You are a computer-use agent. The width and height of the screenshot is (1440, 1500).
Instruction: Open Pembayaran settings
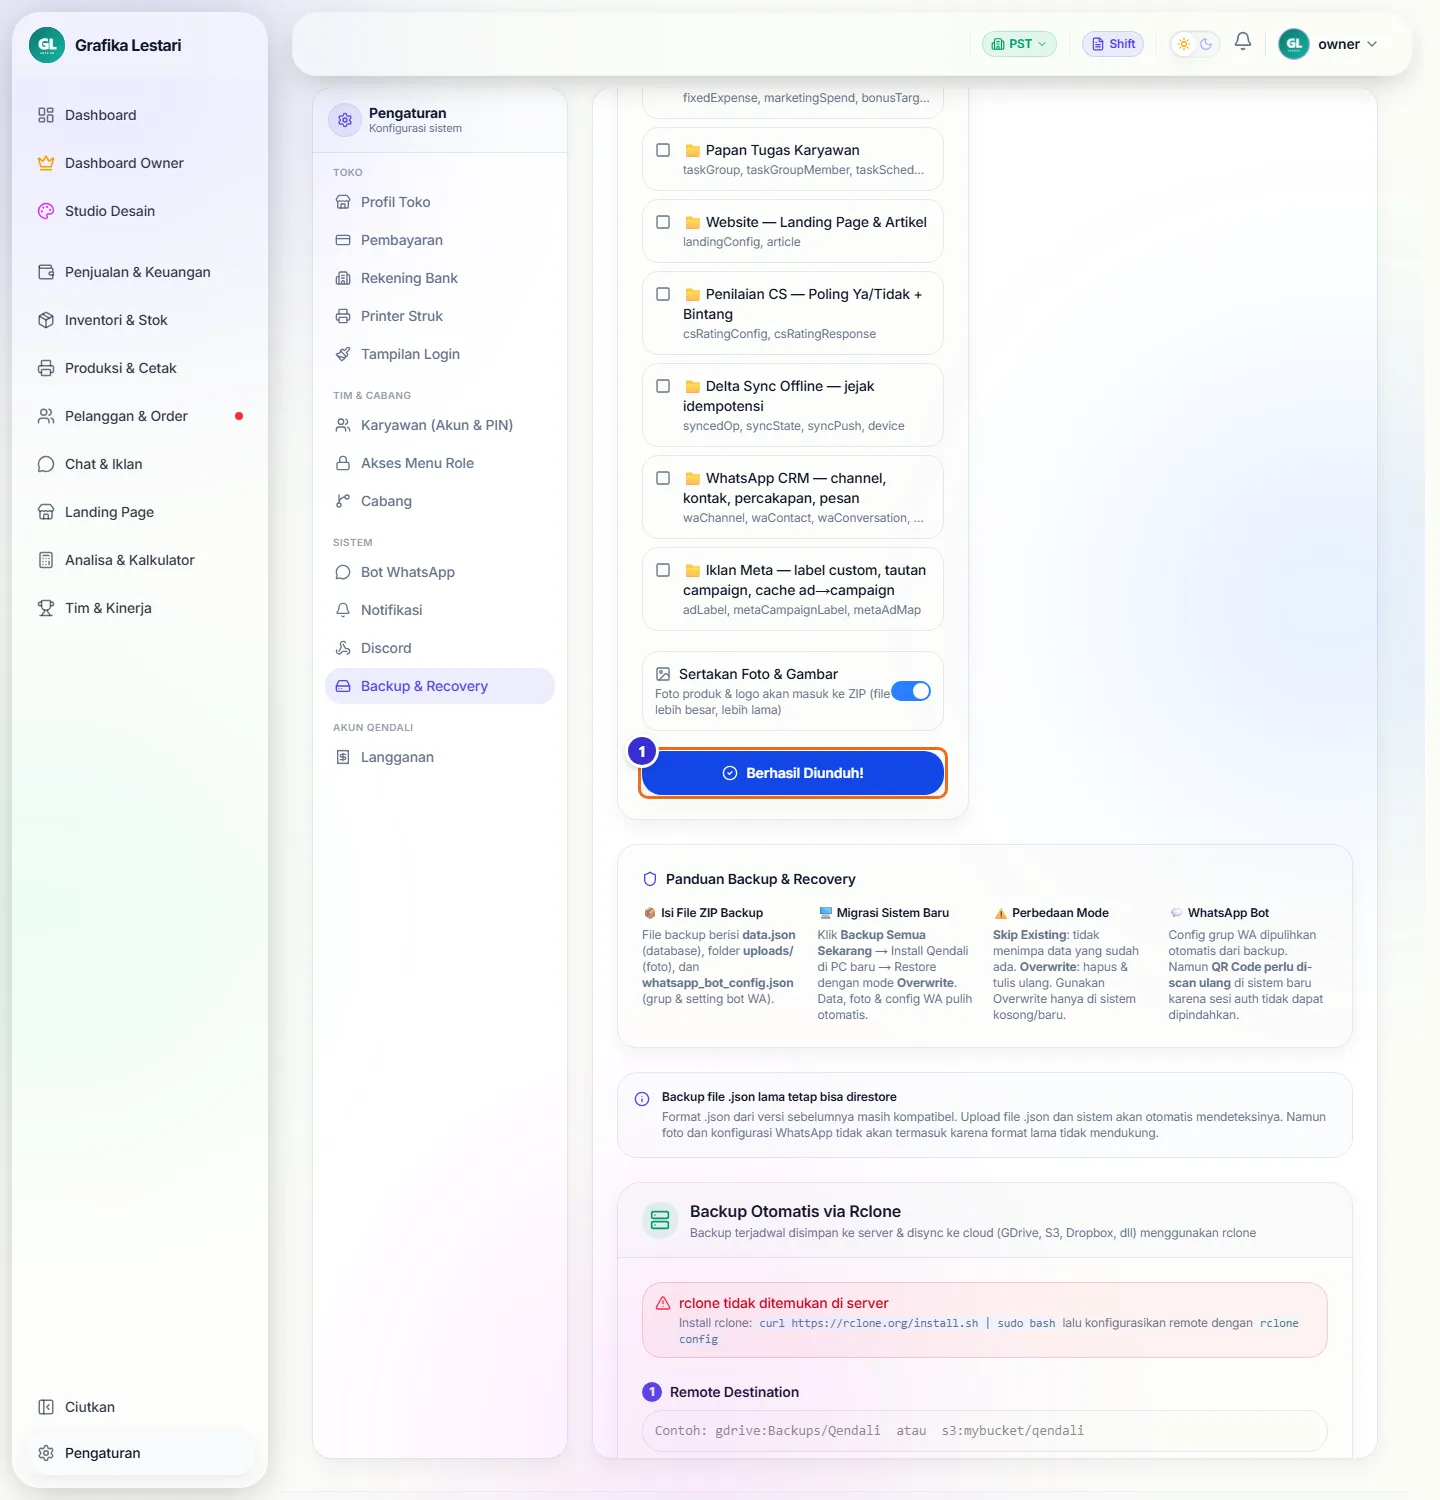click(440, 240)
